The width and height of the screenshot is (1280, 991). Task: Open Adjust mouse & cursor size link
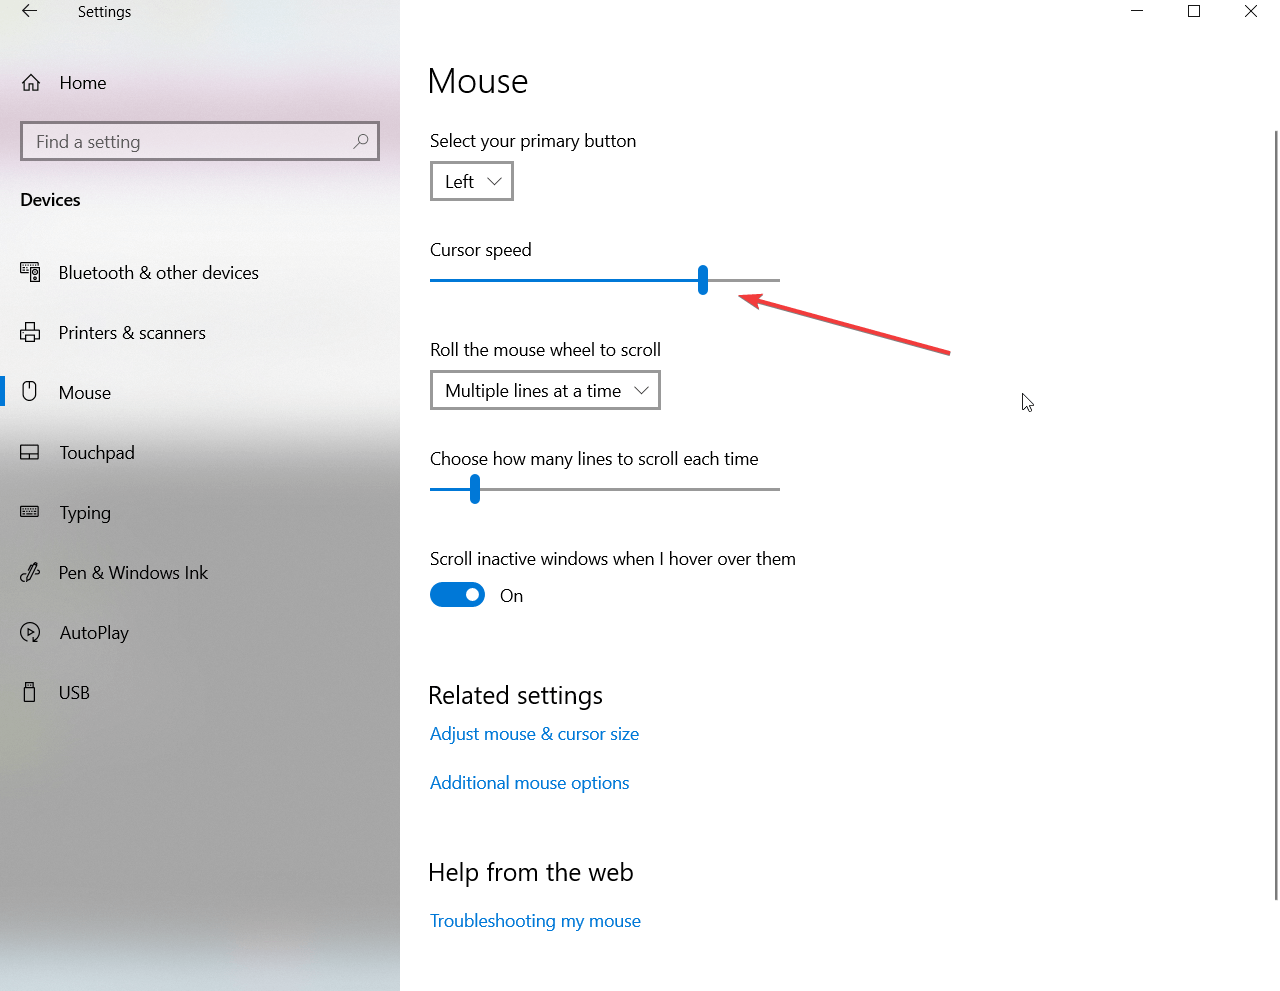[x=534, y=734]
